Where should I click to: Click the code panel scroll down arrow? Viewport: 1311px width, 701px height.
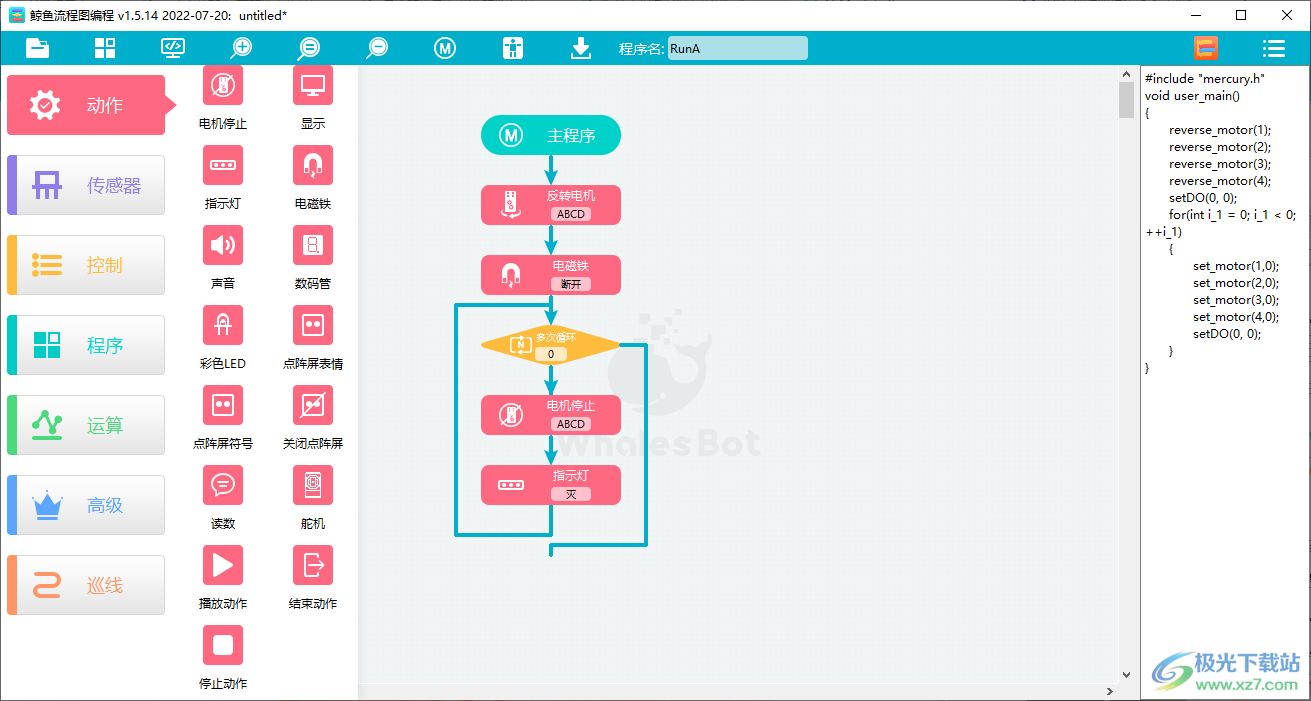click(1126, 675)
